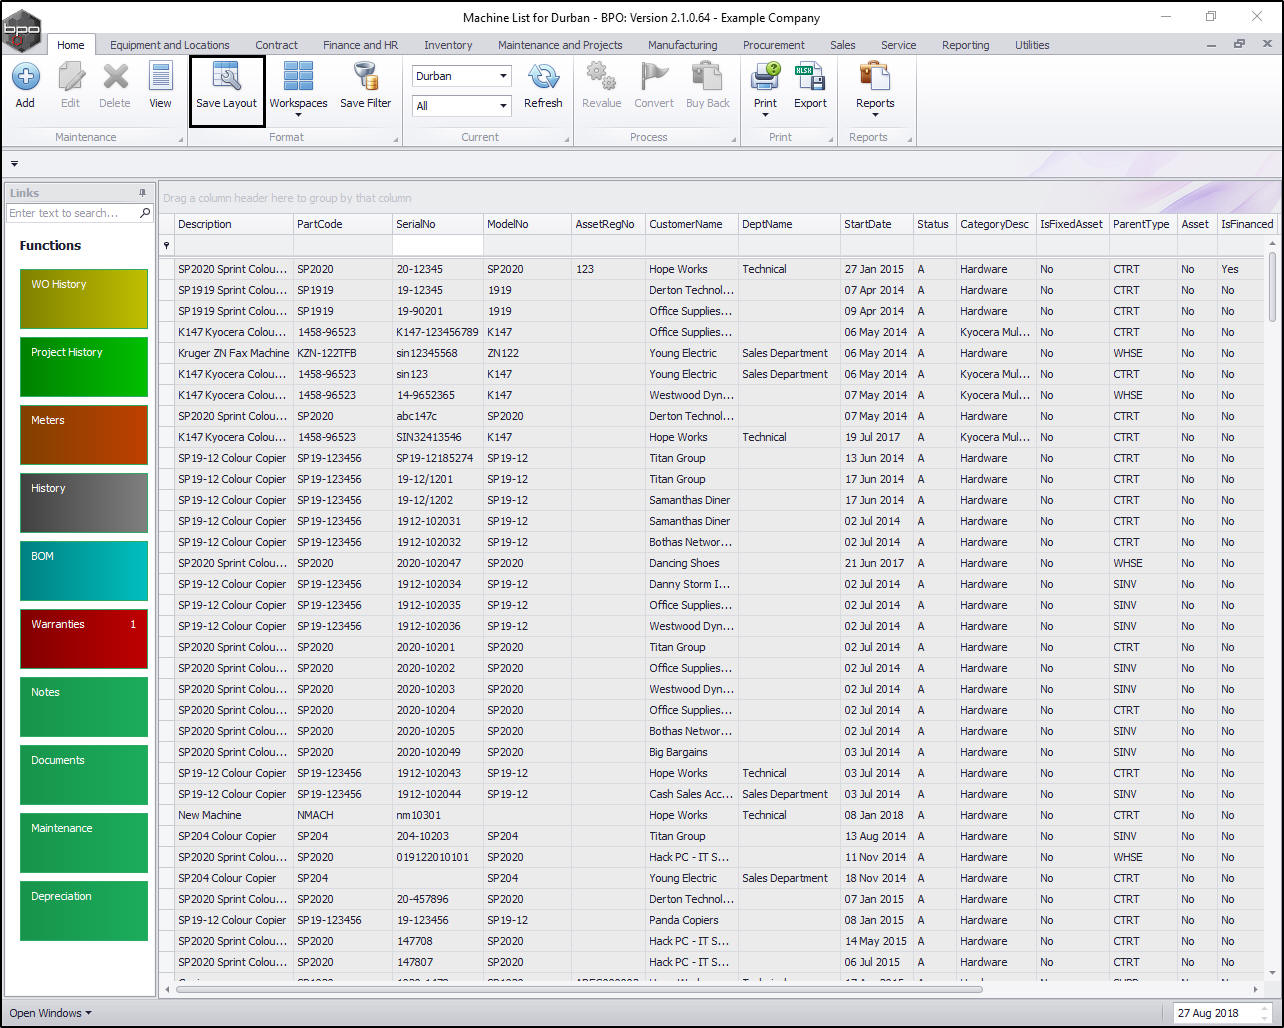This screenshot has height=1028, width=1284.
Task: Open the Project History function tile
Action: coord(84,367)
